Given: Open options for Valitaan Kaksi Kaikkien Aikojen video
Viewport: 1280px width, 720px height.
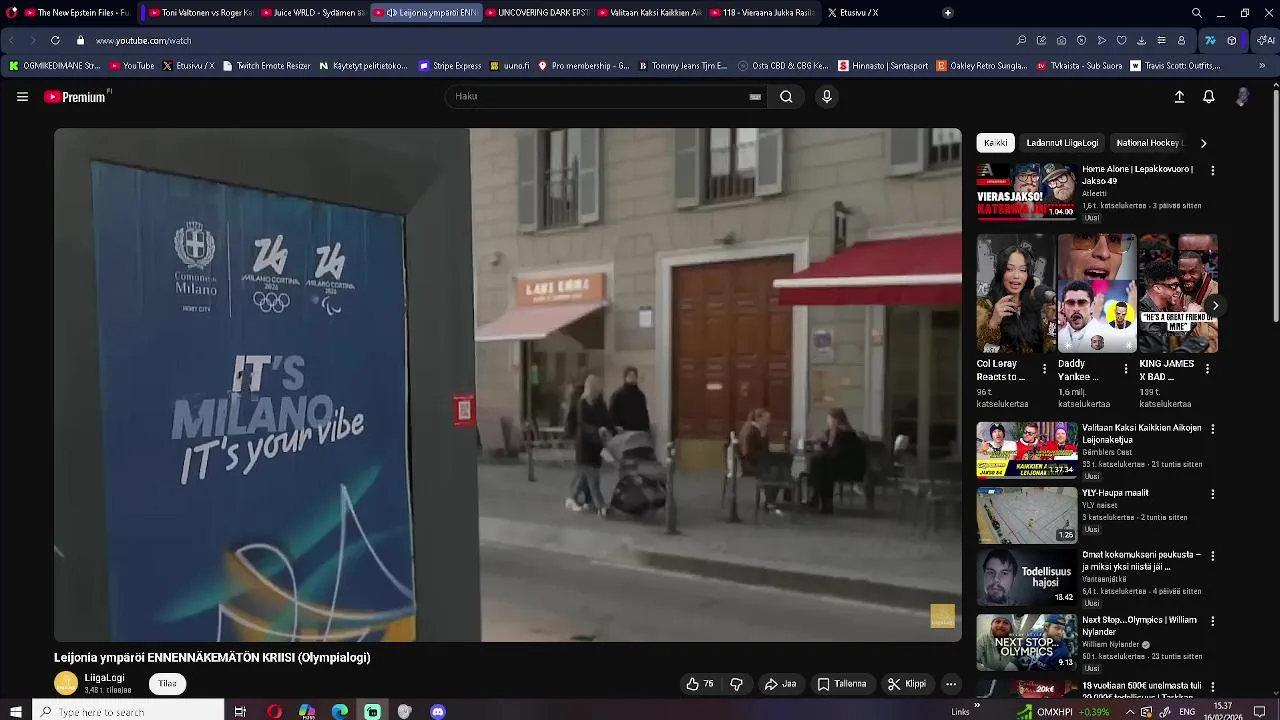Looking at the screenshot, I should click(x=1213, y=429).
